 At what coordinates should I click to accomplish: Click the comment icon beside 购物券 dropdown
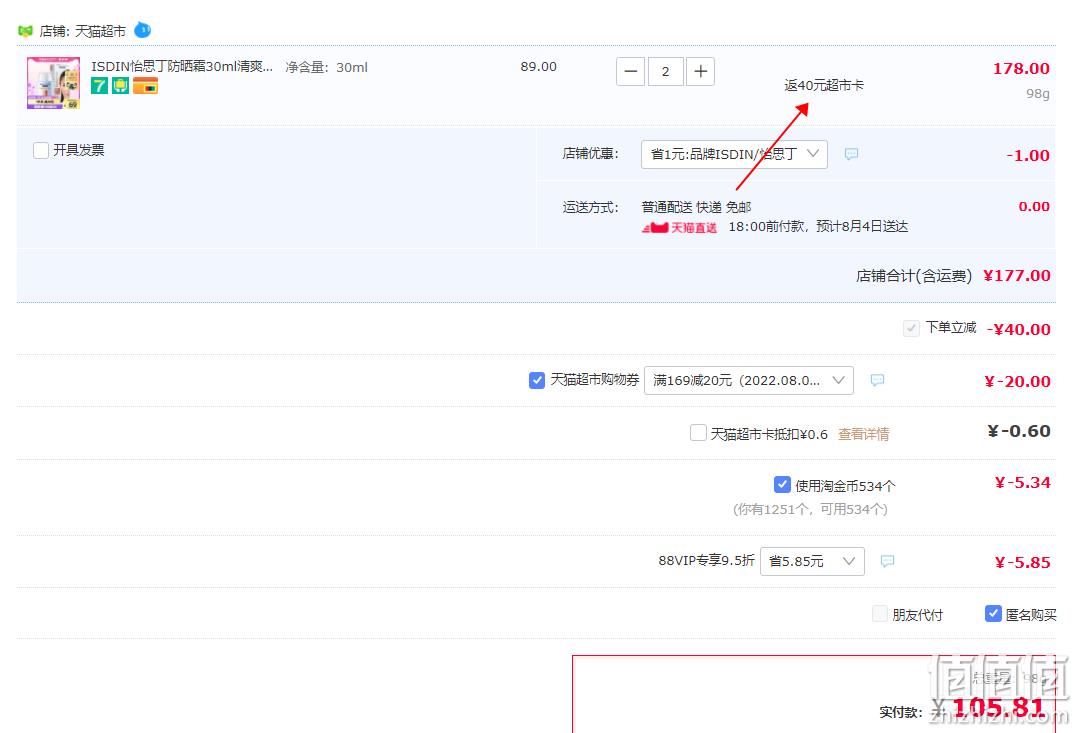(877, 380)
